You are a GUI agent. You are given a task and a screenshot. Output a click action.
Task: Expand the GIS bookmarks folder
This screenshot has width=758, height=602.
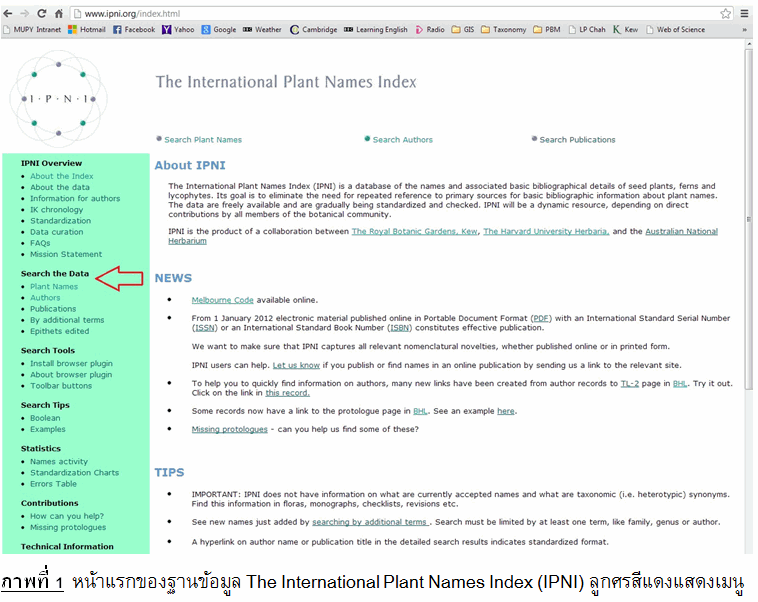coord(462,30)
